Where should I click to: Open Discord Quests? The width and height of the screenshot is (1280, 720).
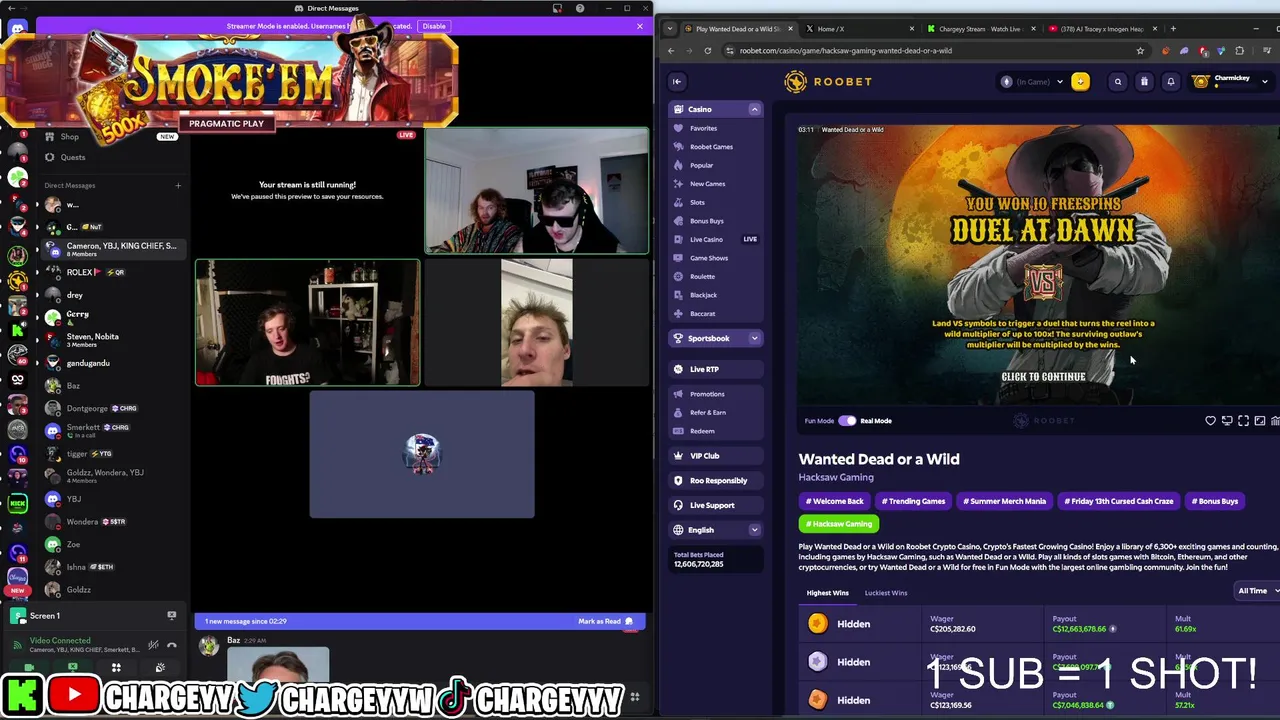pyautogui.click(x=73, y=157)
